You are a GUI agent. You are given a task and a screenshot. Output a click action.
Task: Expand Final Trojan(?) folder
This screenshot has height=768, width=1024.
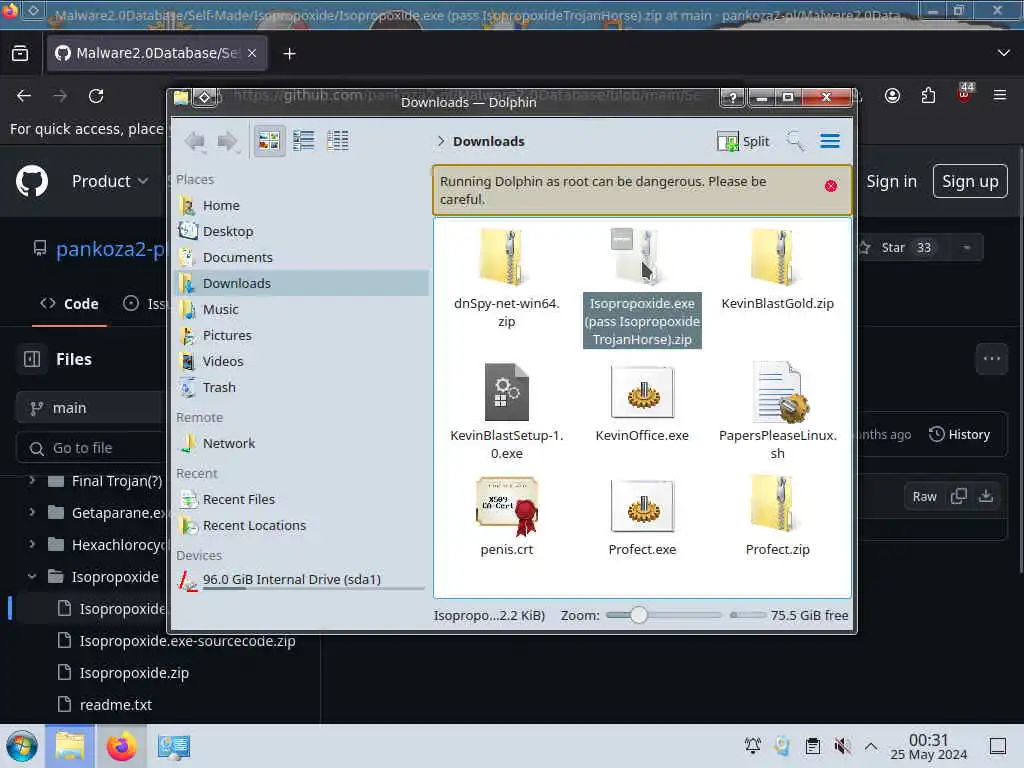pos(31,481)
